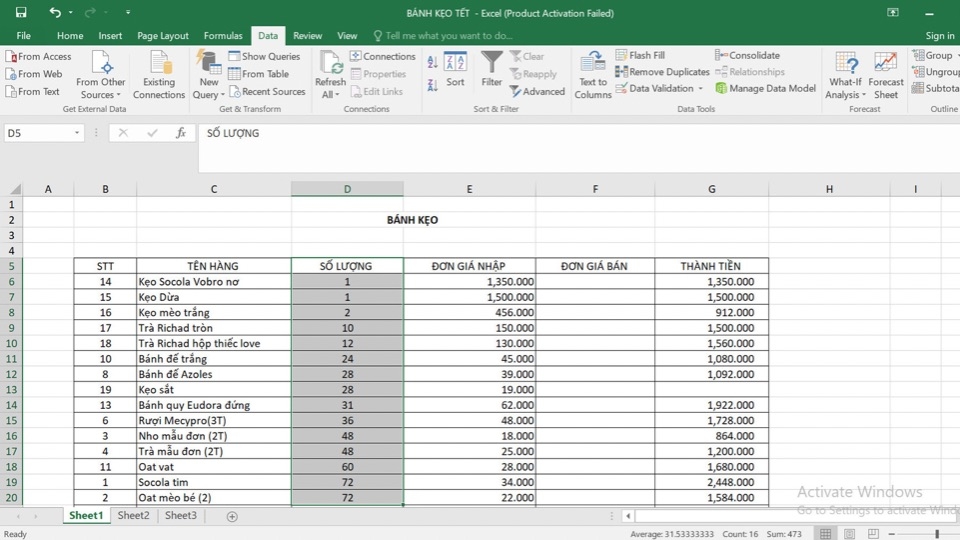
Task: Sort Z to A descending
Action: tap(432, 85)
